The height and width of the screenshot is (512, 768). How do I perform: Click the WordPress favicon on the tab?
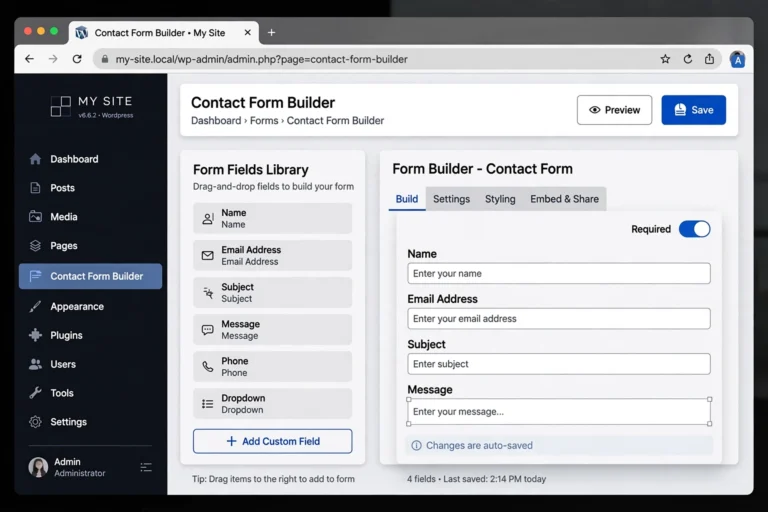[81, 33]
